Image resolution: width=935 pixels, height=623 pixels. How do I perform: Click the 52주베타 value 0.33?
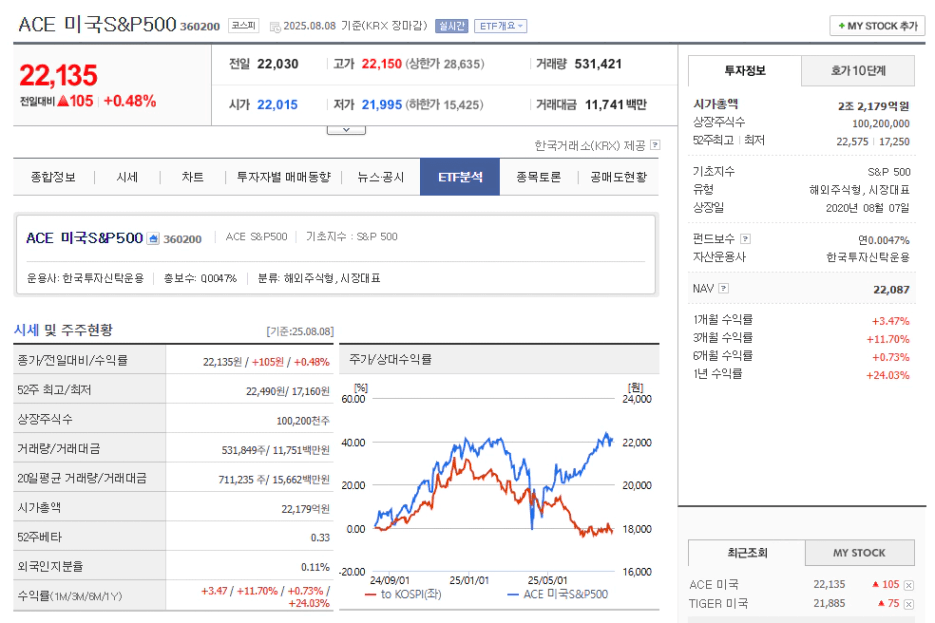tap(320, 538)
